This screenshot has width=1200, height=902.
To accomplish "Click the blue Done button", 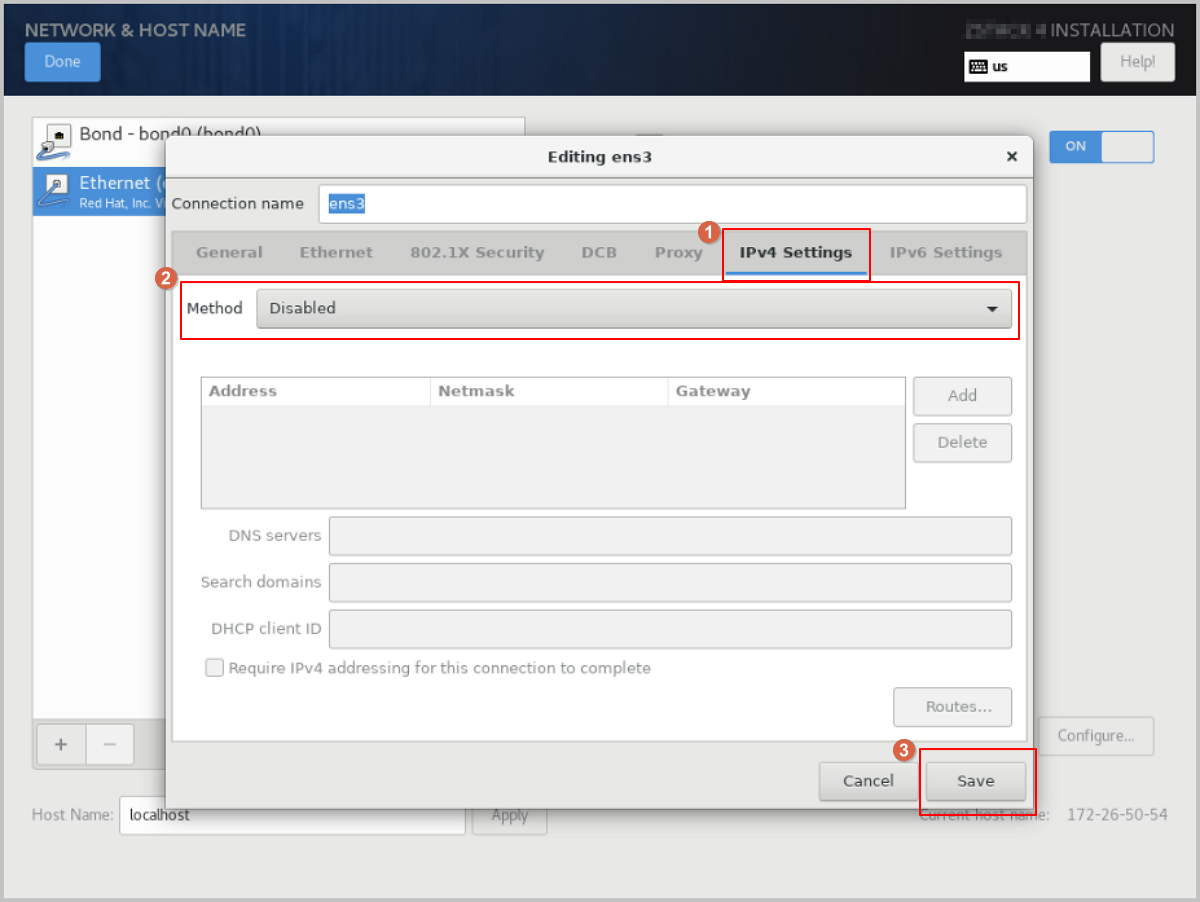I will point(62,62).
